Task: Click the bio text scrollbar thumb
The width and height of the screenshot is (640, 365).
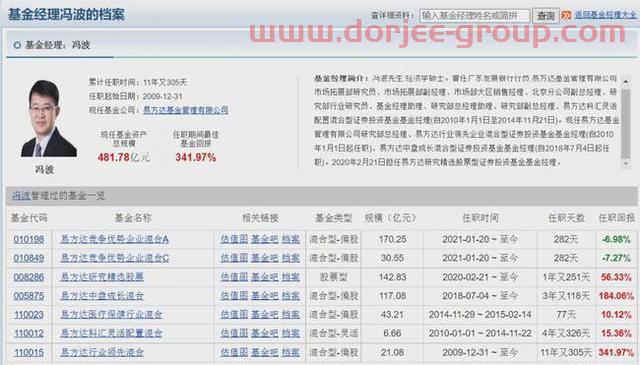Action: (625, 124)
